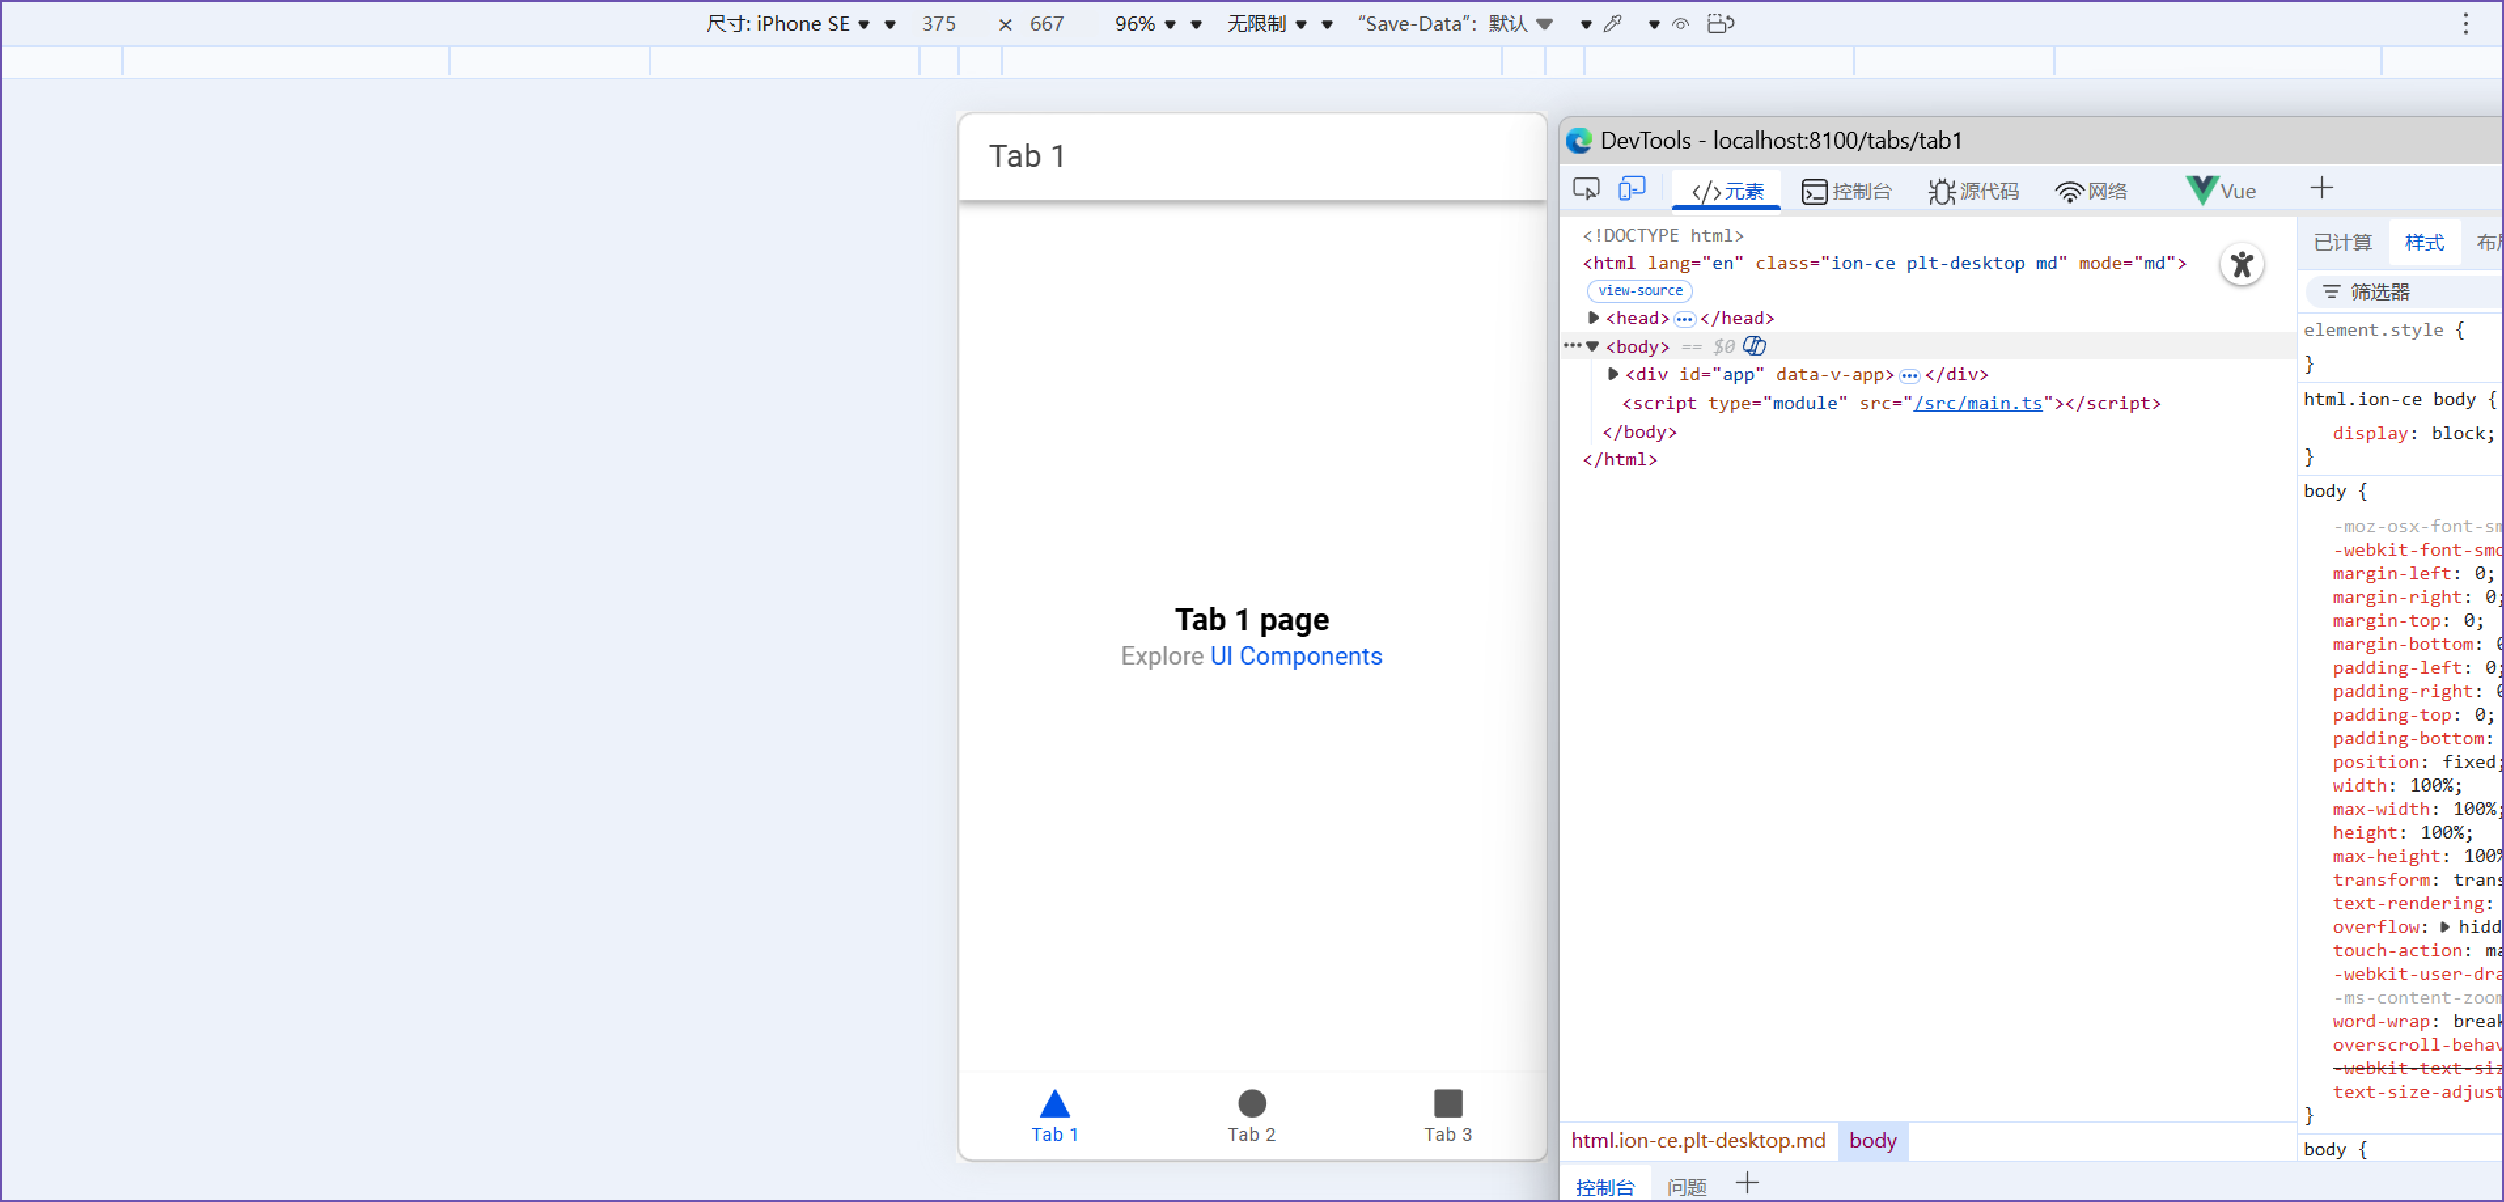This screenshot has height=1202, width=2504.
Task: Focus the 筛选器 styles filter field
Action: [x=2405, y=292]
